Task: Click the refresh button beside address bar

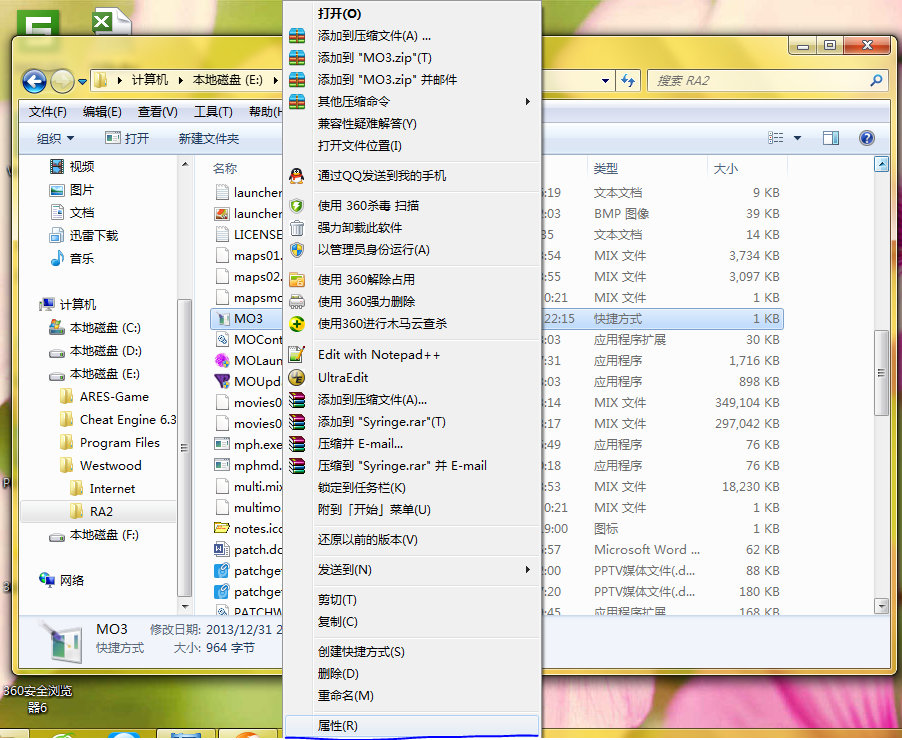Action: click(x=628, y=81)
